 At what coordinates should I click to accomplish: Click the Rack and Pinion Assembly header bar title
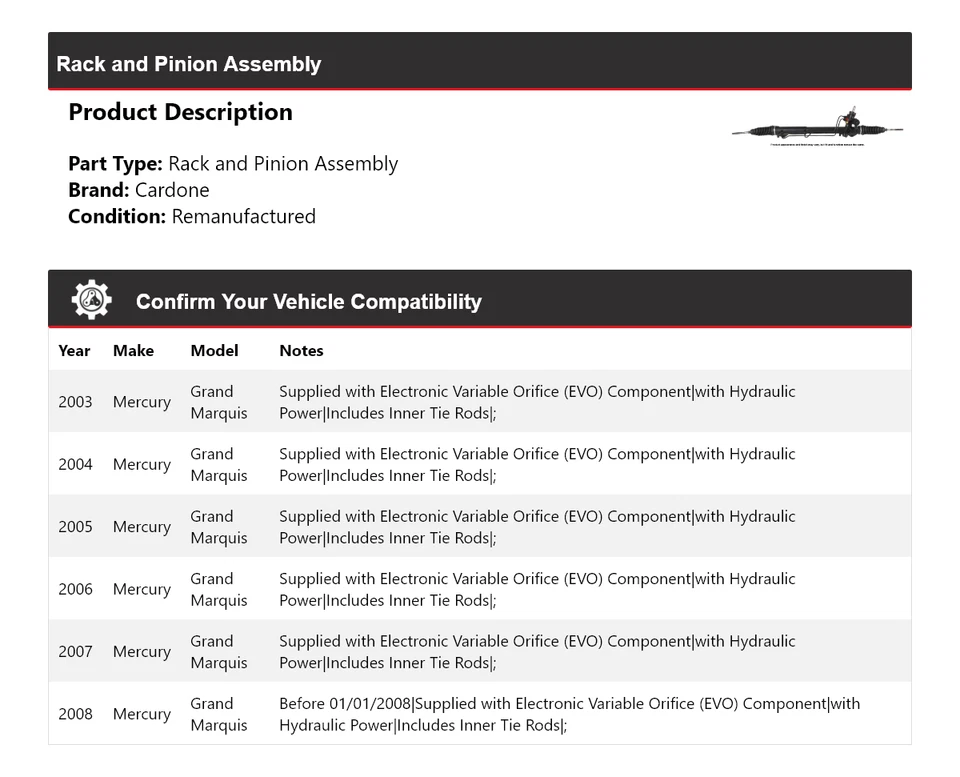coord(189,64)
